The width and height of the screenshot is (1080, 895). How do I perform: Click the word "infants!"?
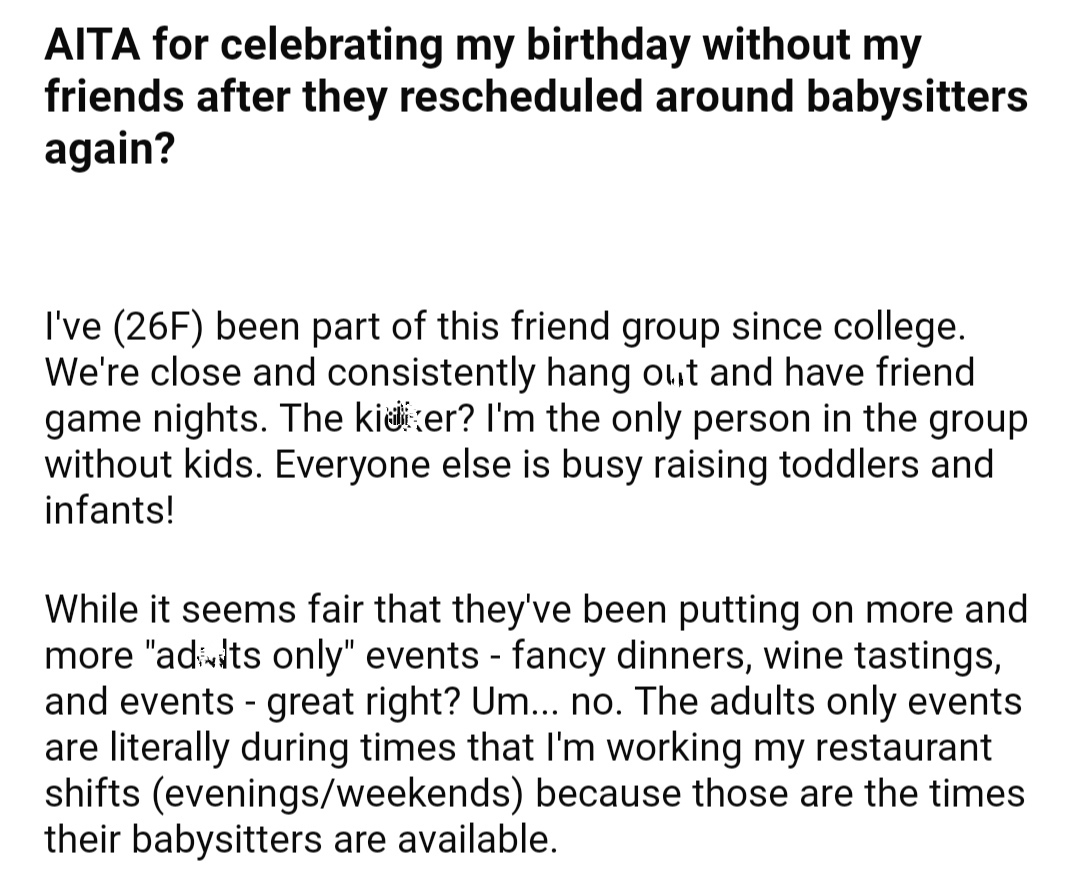pos(110,511)
